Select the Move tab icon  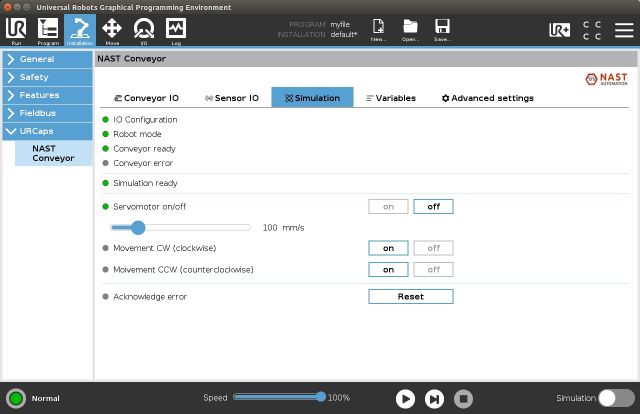point(112,30)
